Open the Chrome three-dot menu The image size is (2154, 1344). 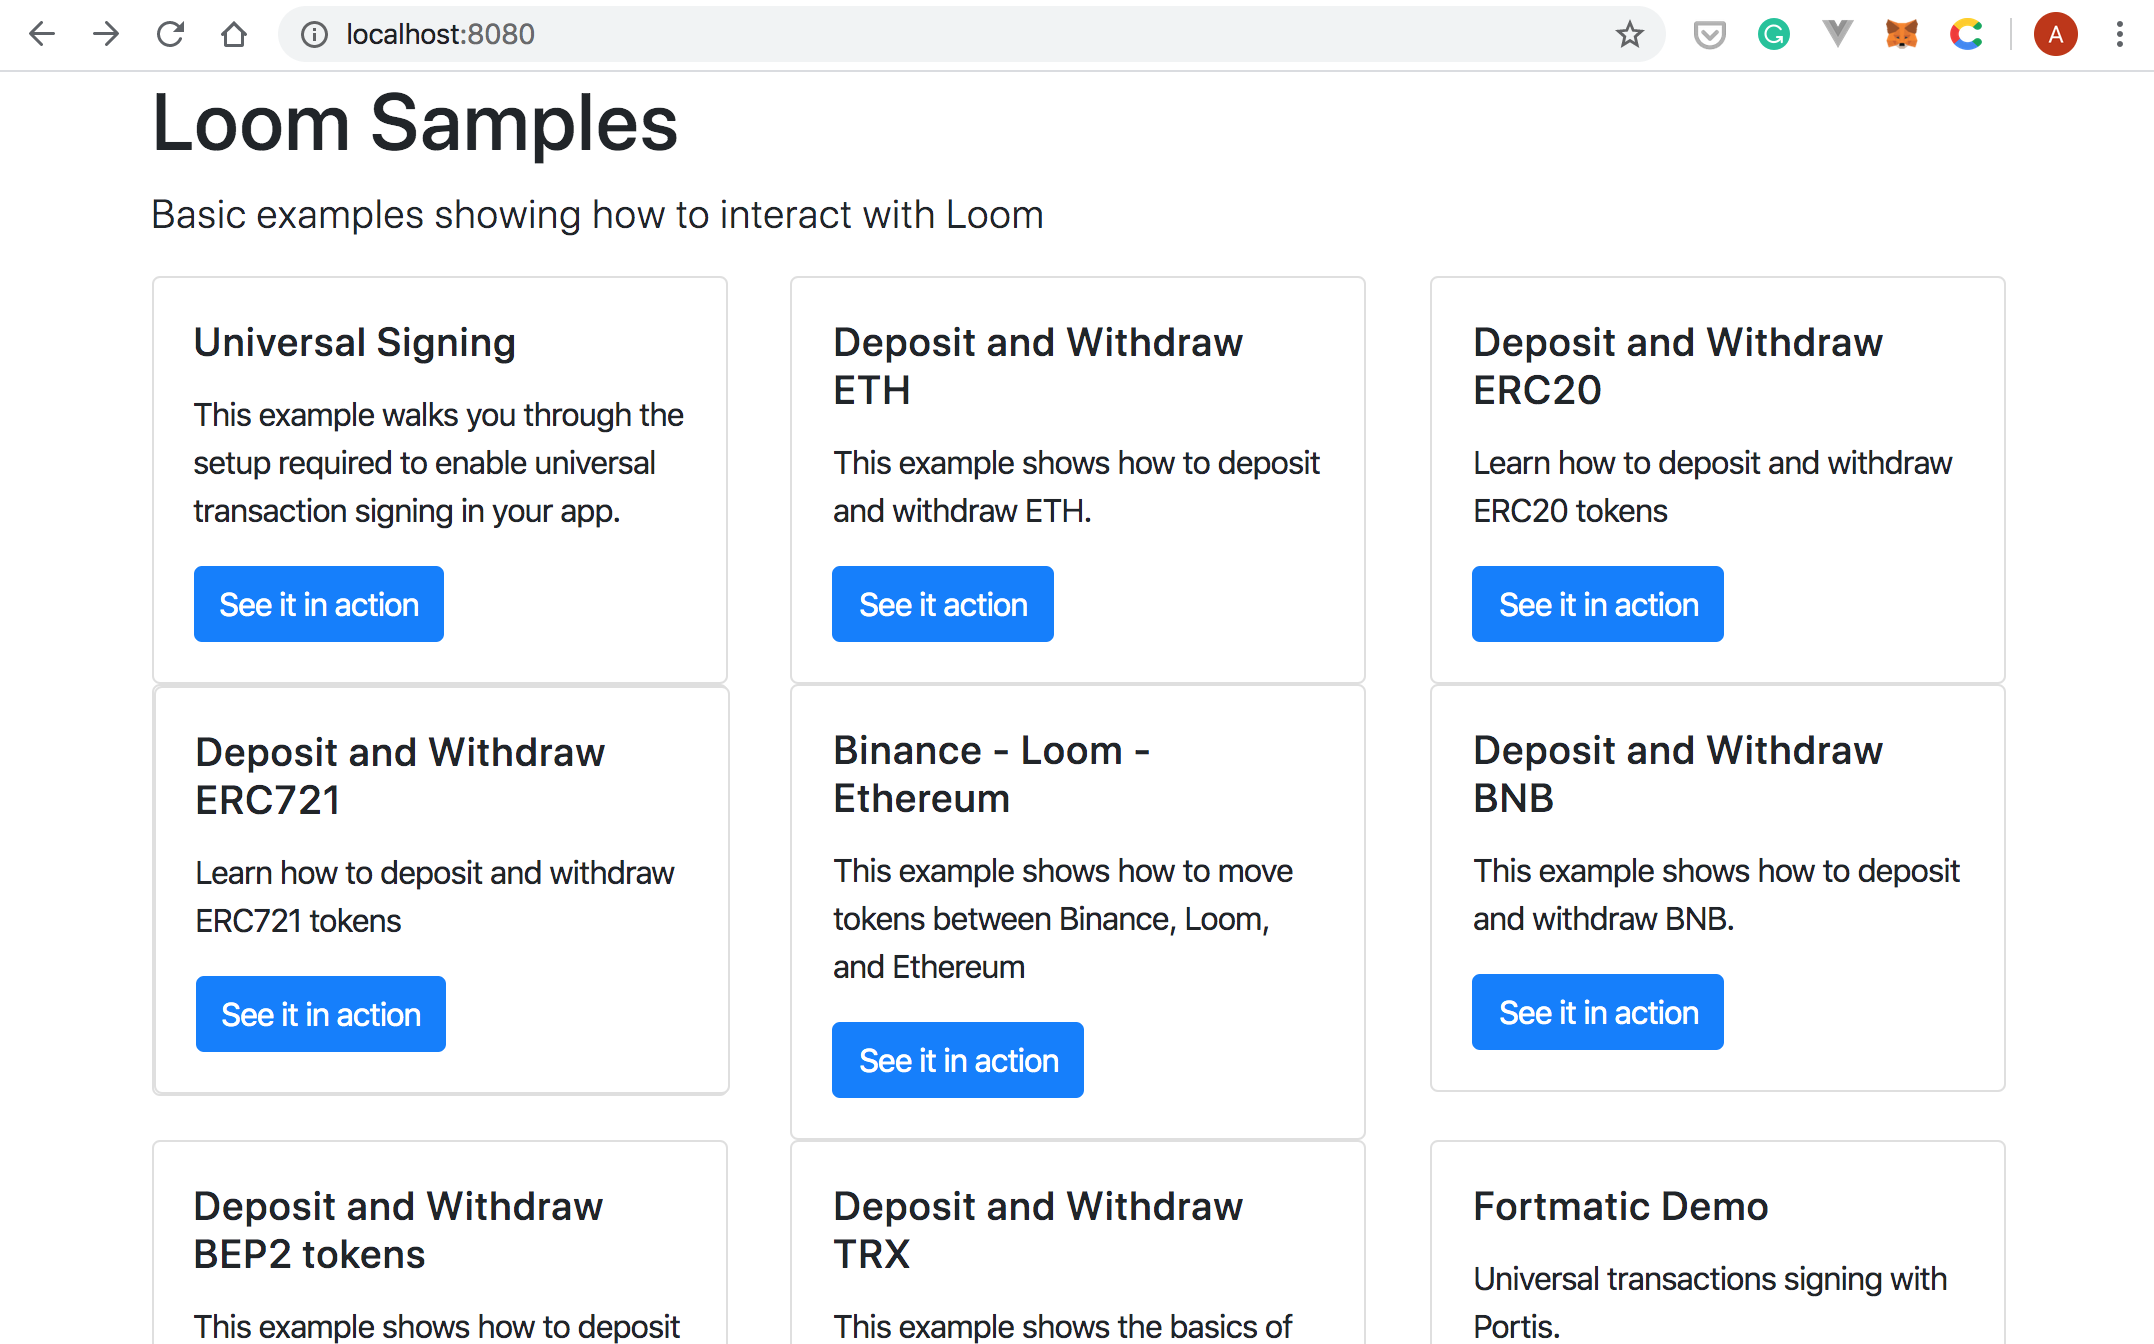click(x=2120, y=35)
